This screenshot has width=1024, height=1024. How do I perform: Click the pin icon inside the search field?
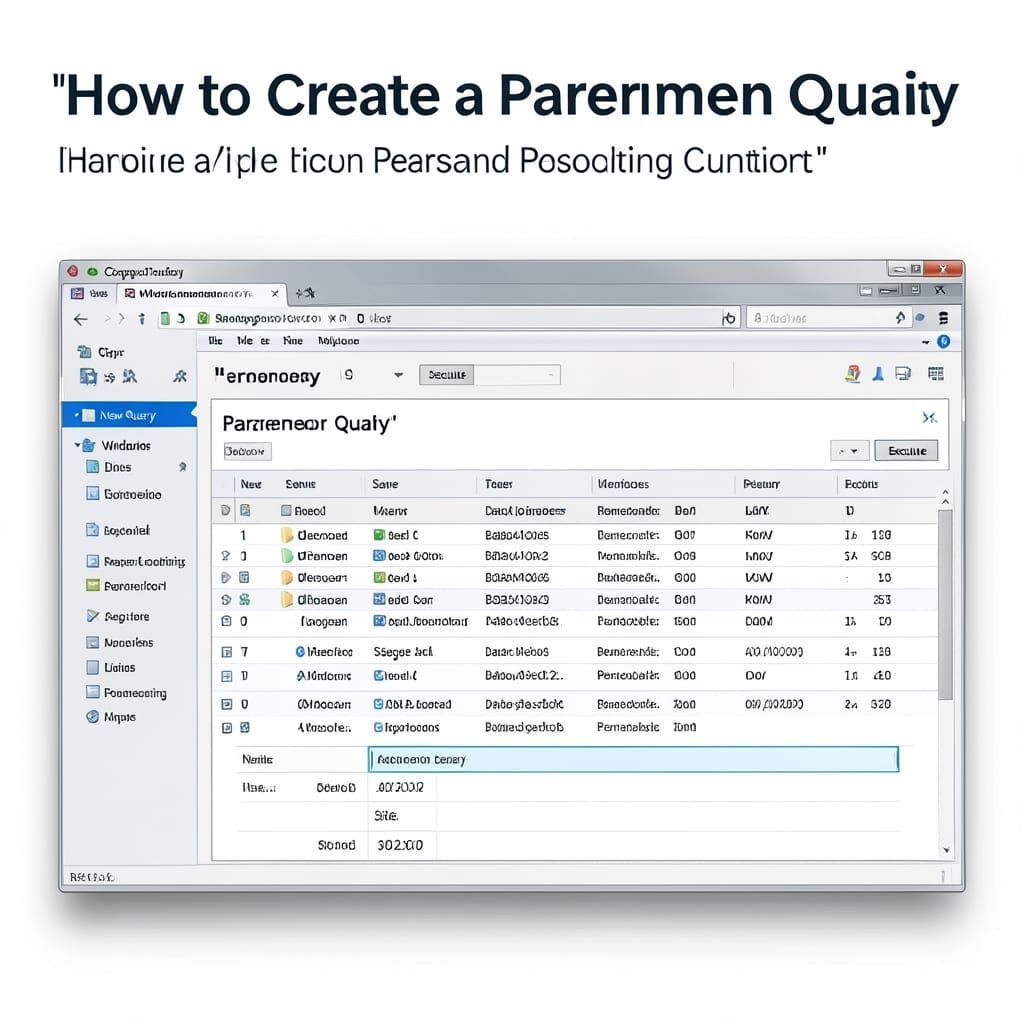coord(901,318)
